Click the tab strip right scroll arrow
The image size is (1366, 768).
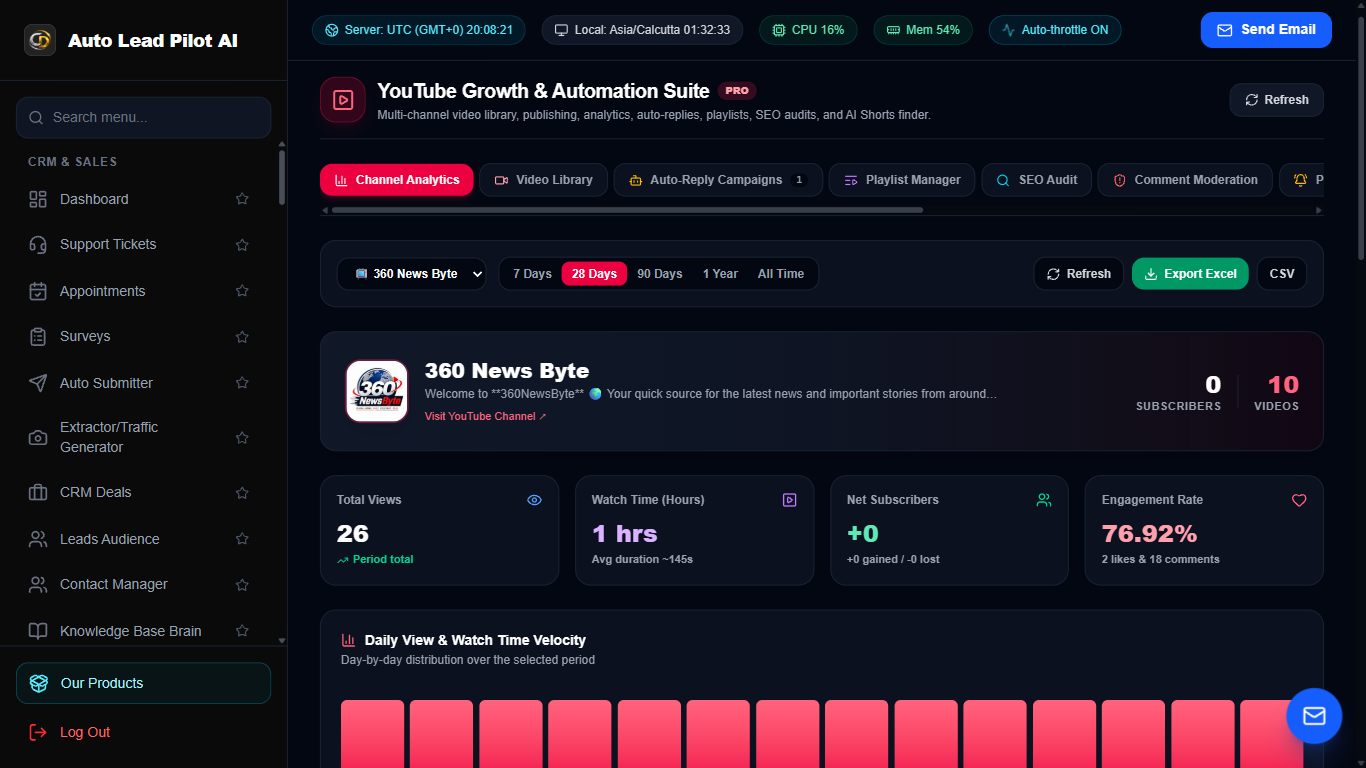click(x=1319, y=210)
